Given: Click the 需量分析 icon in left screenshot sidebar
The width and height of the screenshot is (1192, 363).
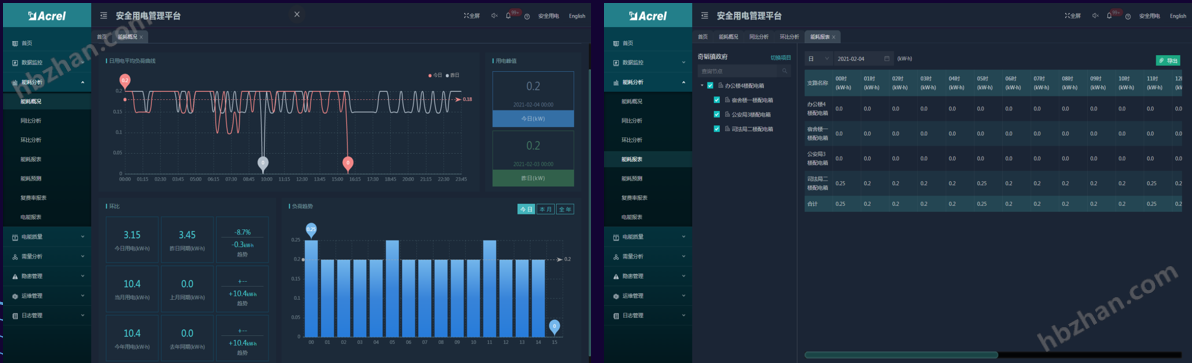Looking at the screenshot, I should click(14, 257).
